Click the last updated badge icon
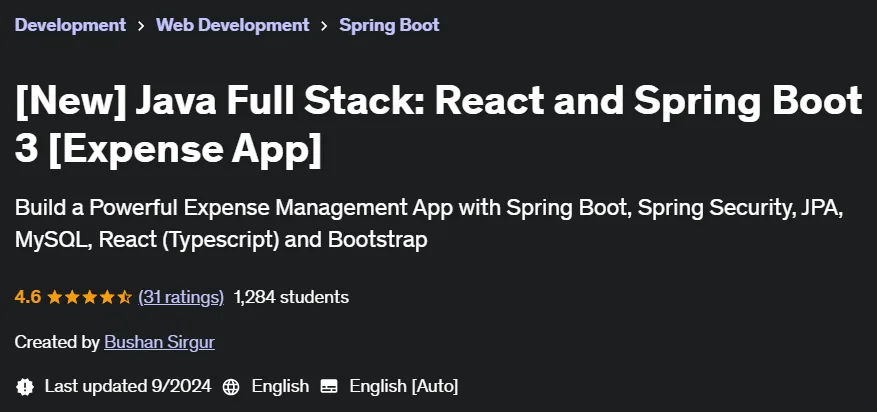 25,386
